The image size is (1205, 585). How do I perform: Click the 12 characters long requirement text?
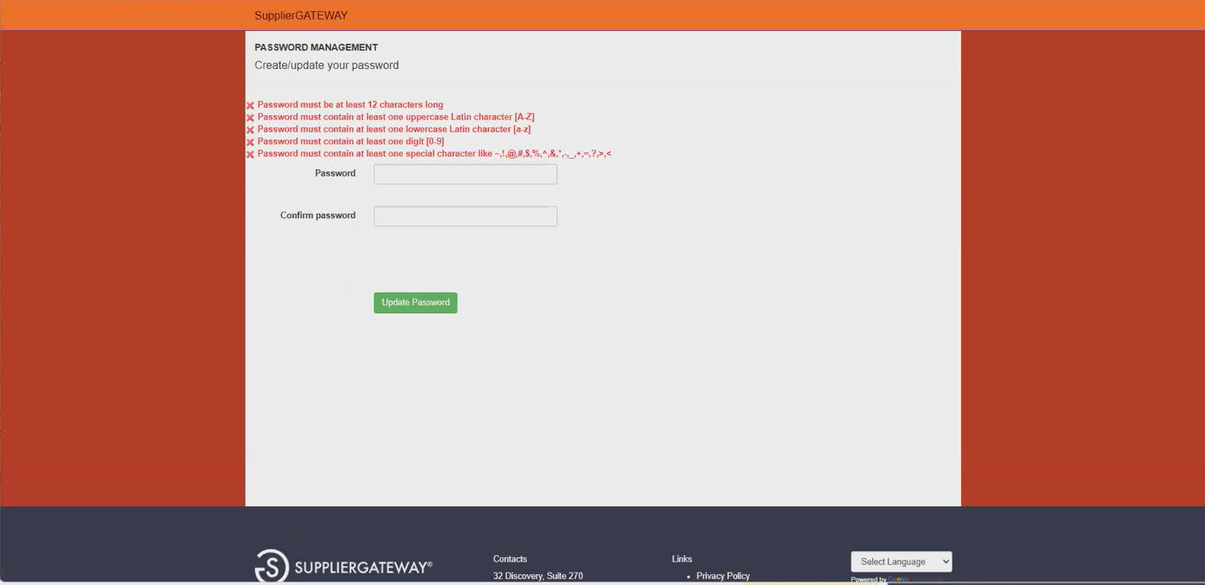[350, 105]
